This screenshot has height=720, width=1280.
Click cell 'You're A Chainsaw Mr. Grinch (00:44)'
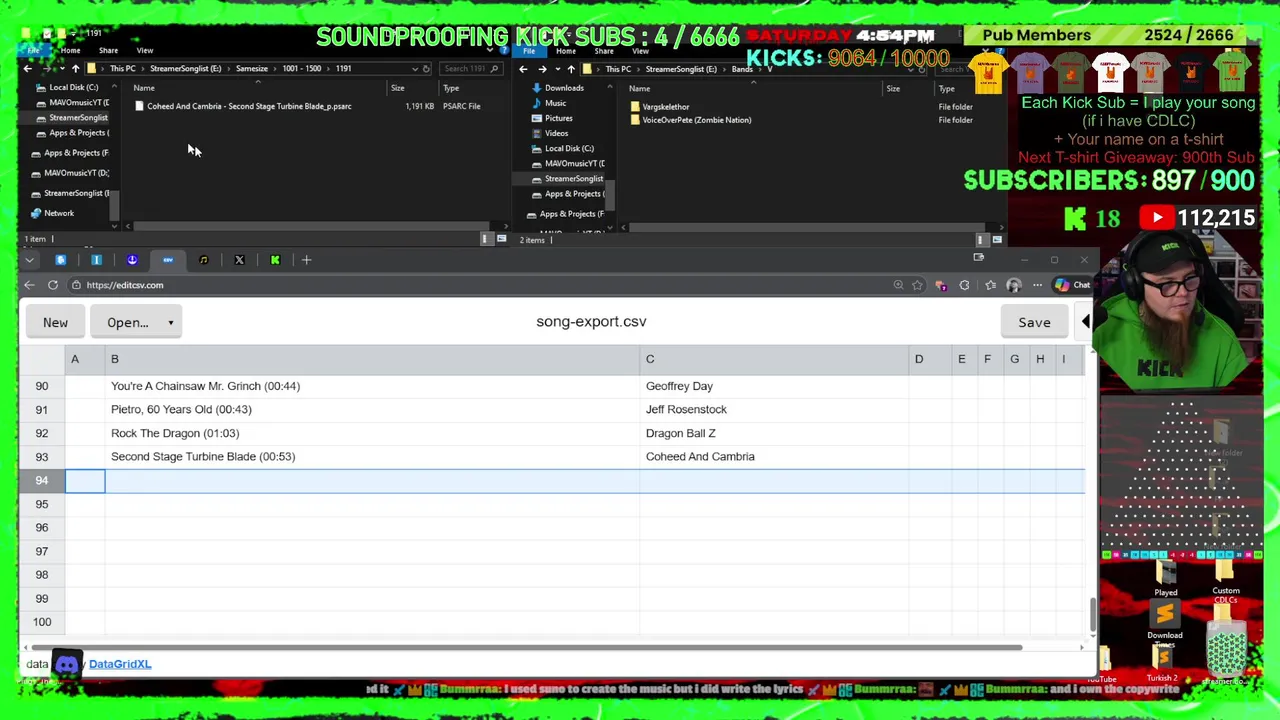pyautogui.click(x=372, y=386)
